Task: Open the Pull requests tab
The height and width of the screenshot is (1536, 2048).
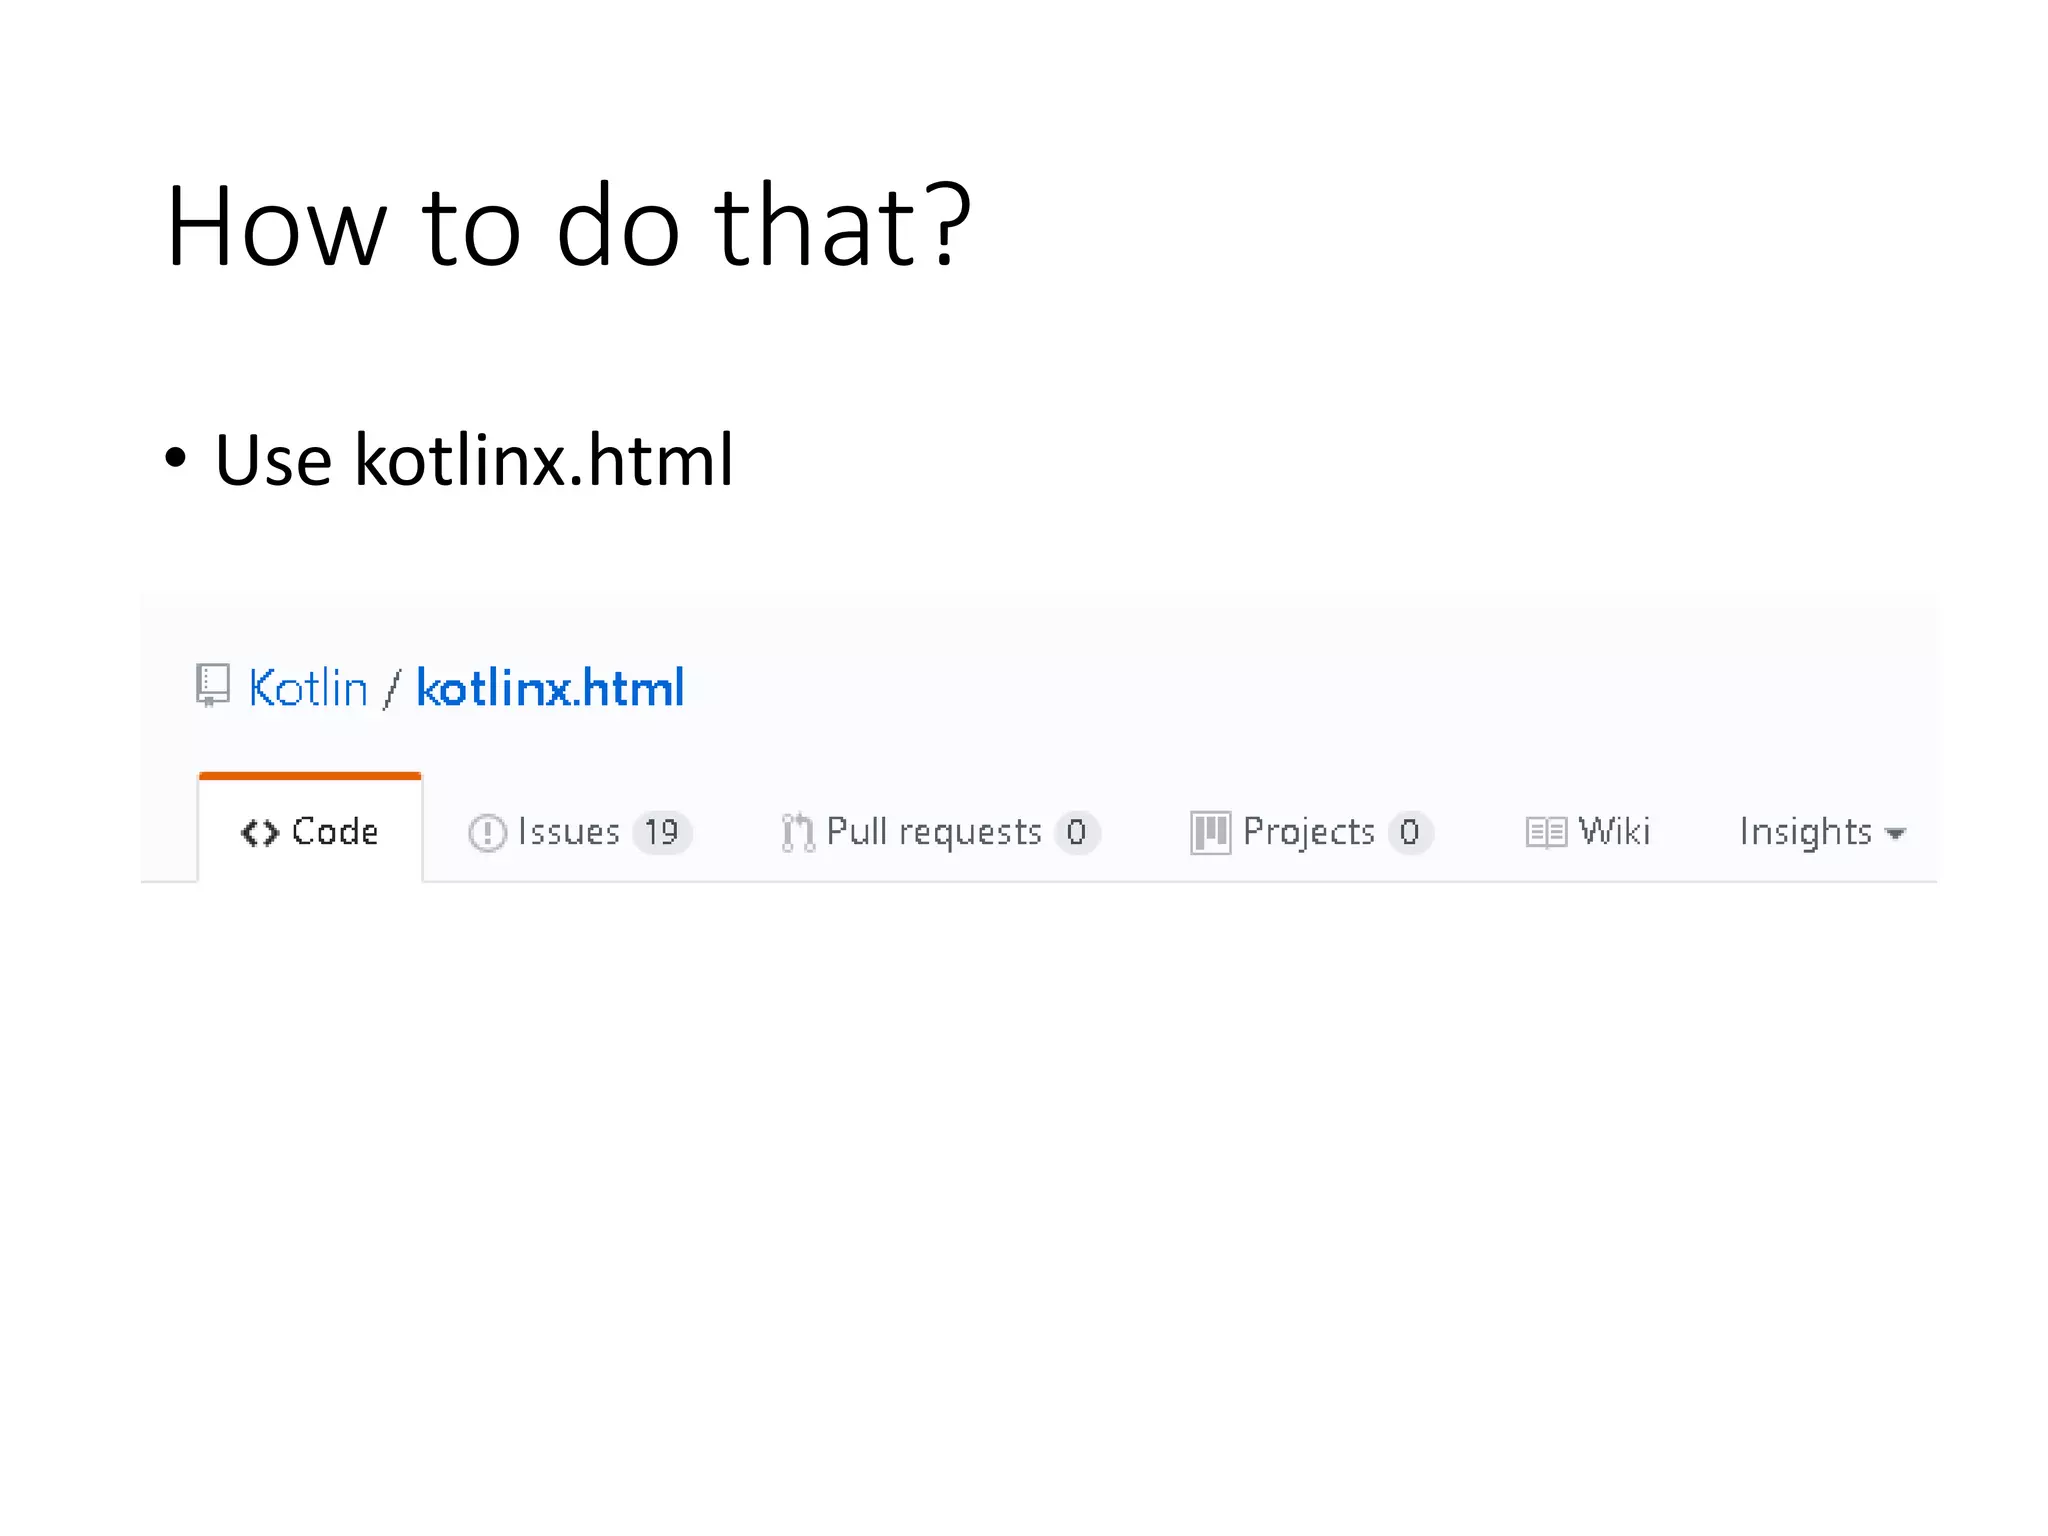Action: (934, 832)
